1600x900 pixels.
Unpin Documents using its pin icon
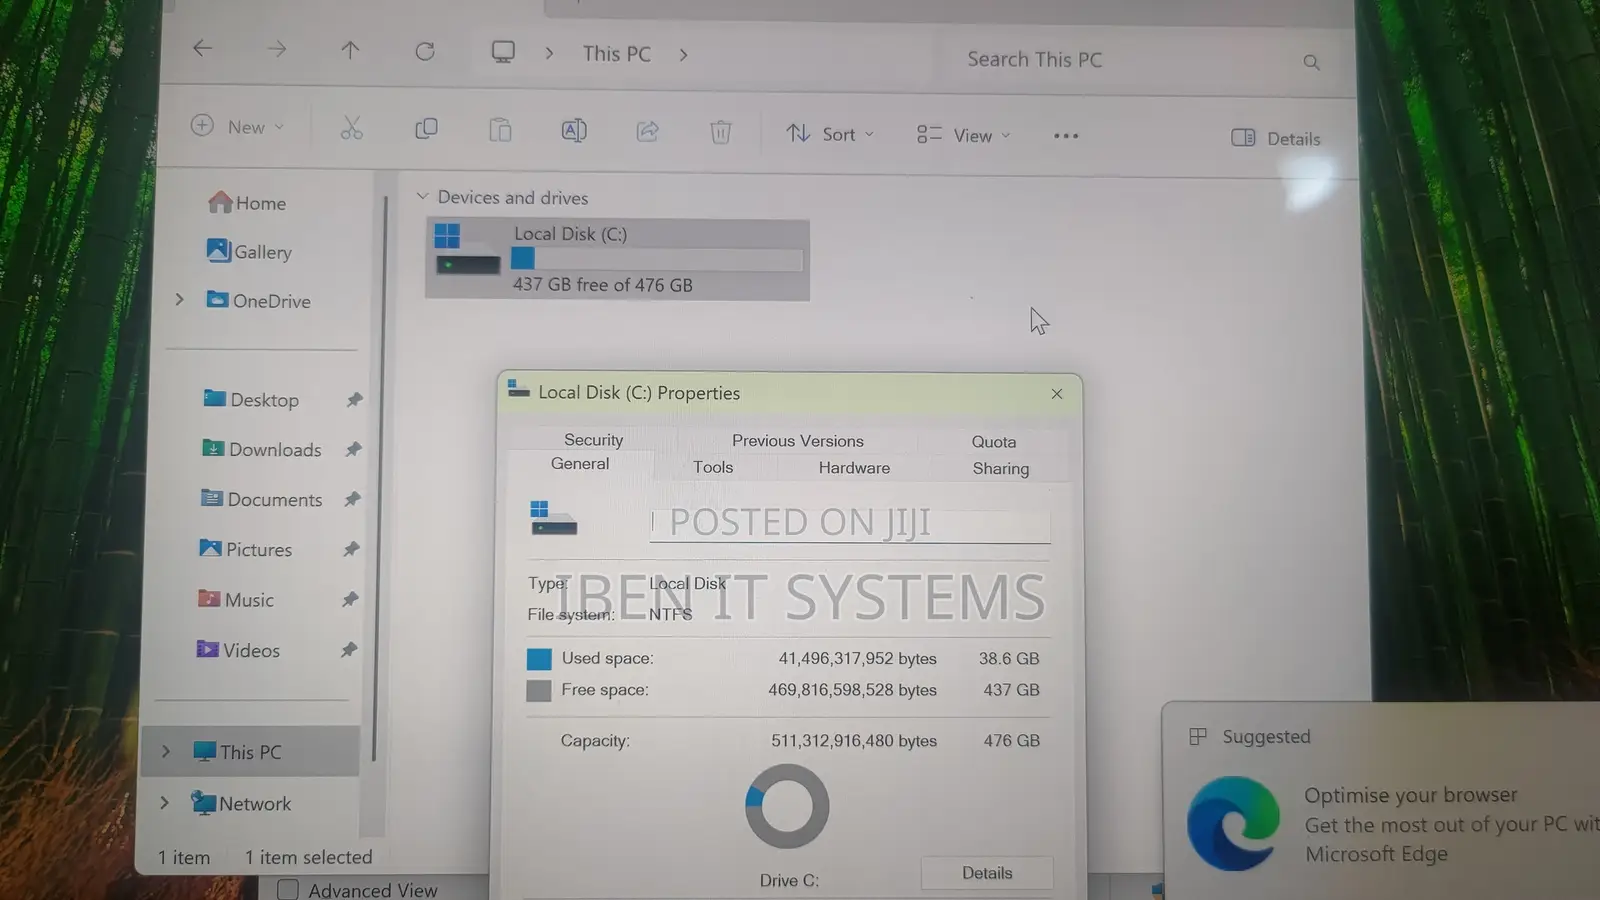pyautogui.click(x=352, y=499)
